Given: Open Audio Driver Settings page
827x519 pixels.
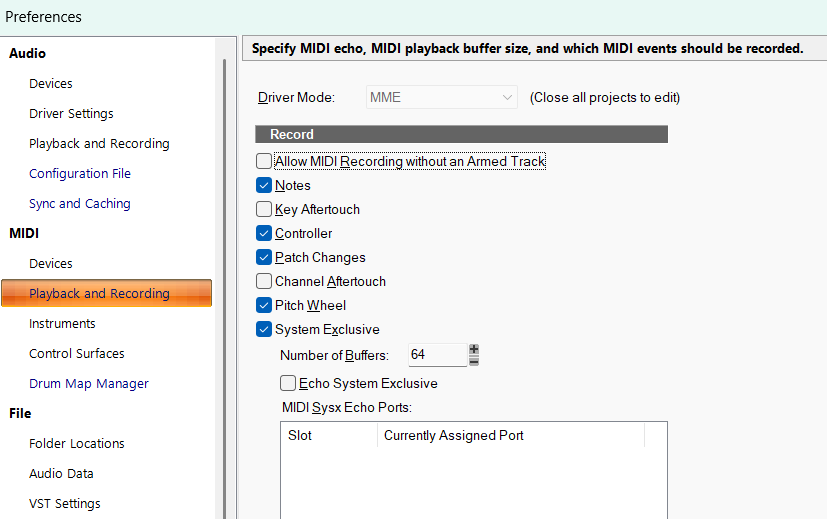Looking at the screenshot, I should tap(71, 113).
